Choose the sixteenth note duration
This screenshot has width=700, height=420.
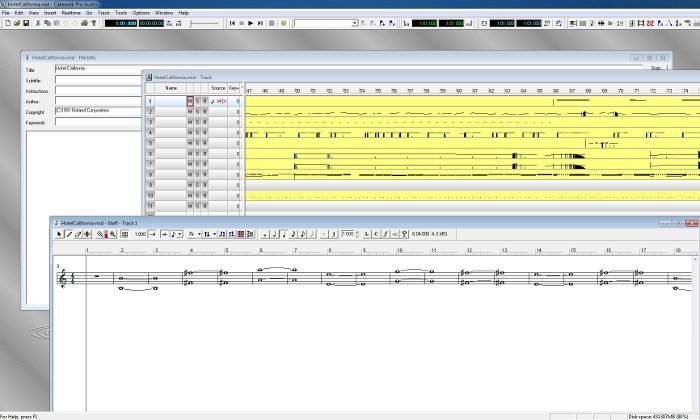(x=303, y=234)
